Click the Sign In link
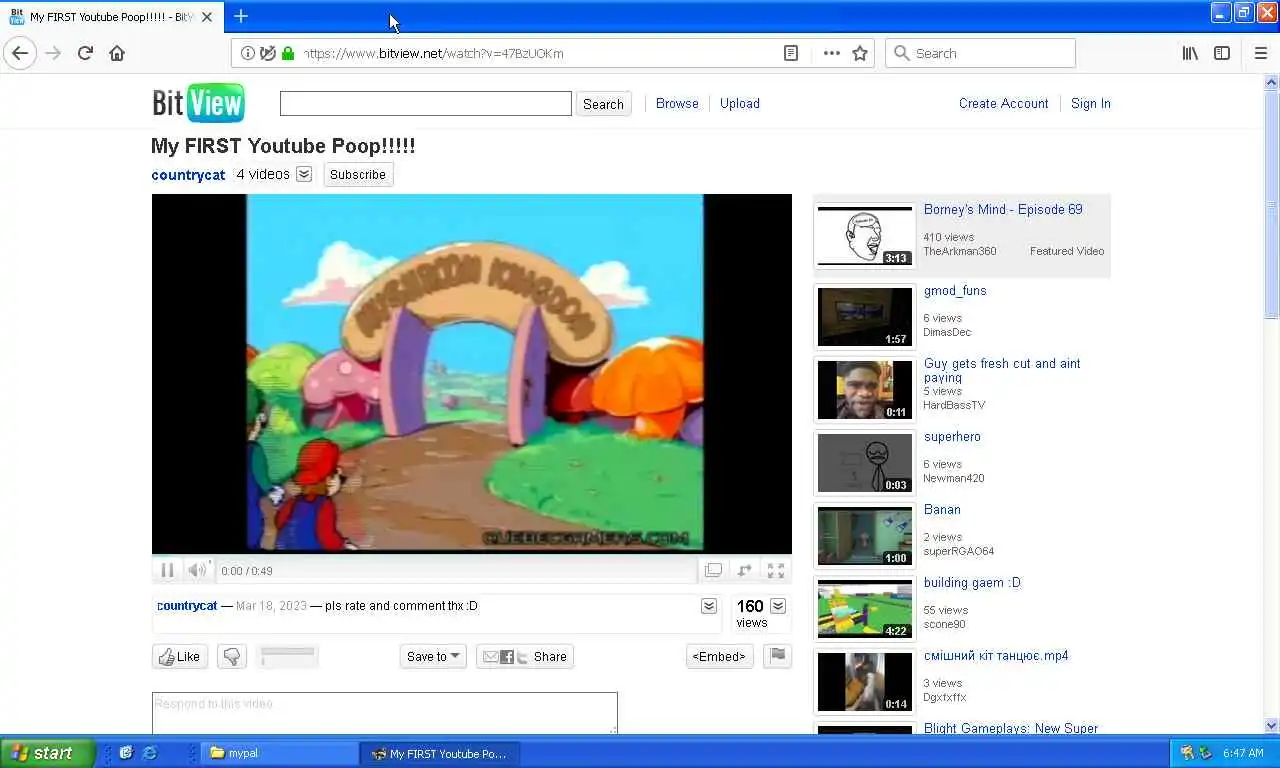1280x768 pixels. pos(1090,103)
